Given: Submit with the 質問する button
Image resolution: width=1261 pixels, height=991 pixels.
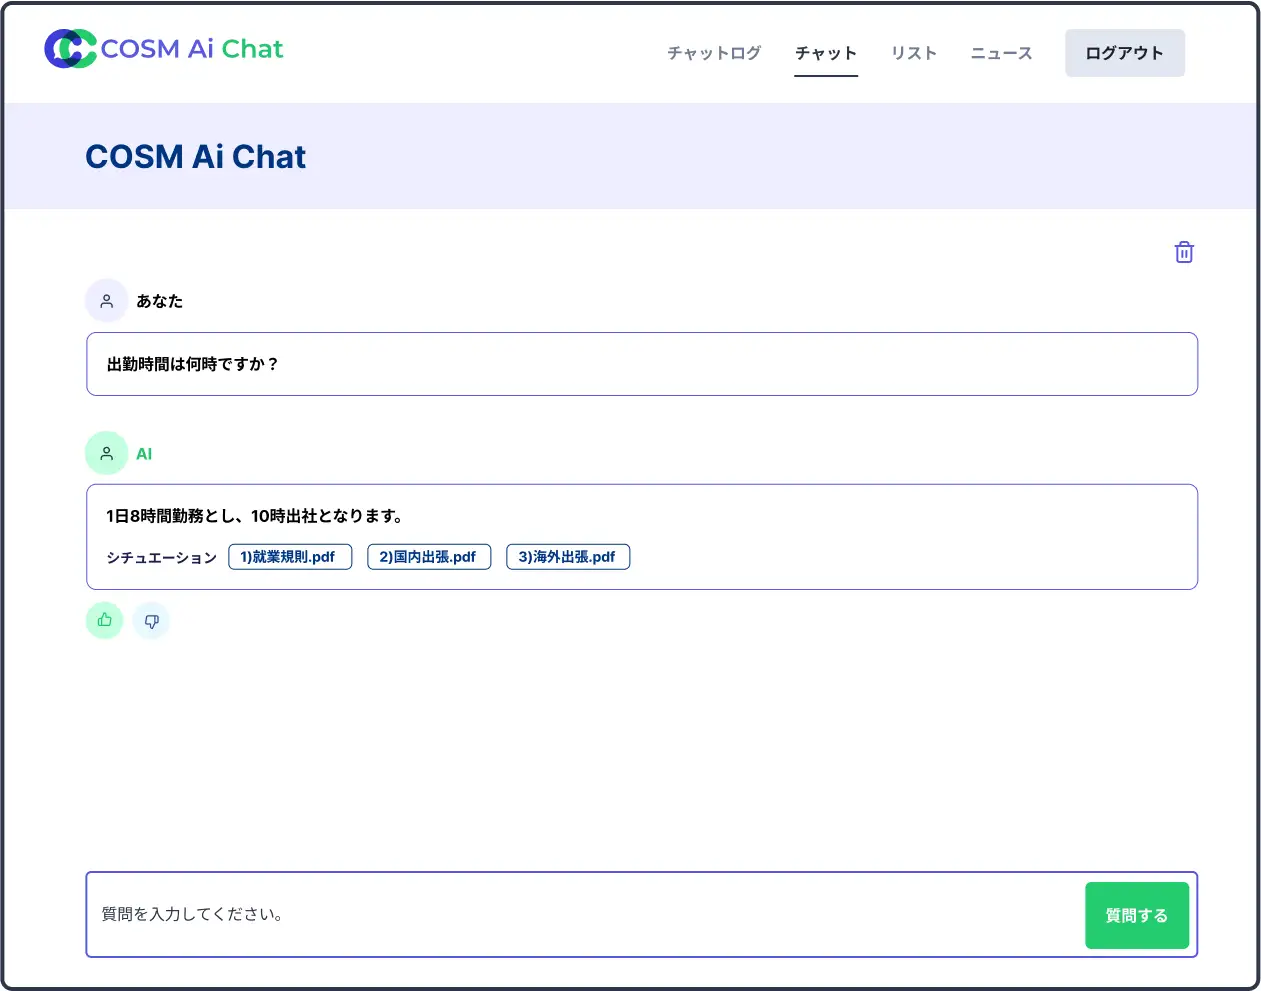Looking at the screenshot, I should [1137, 915].
